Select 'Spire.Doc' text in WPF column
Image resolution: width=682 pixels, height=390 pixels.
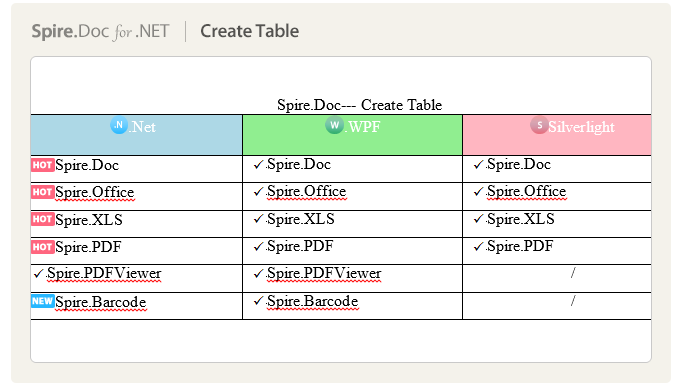[299, 164]
